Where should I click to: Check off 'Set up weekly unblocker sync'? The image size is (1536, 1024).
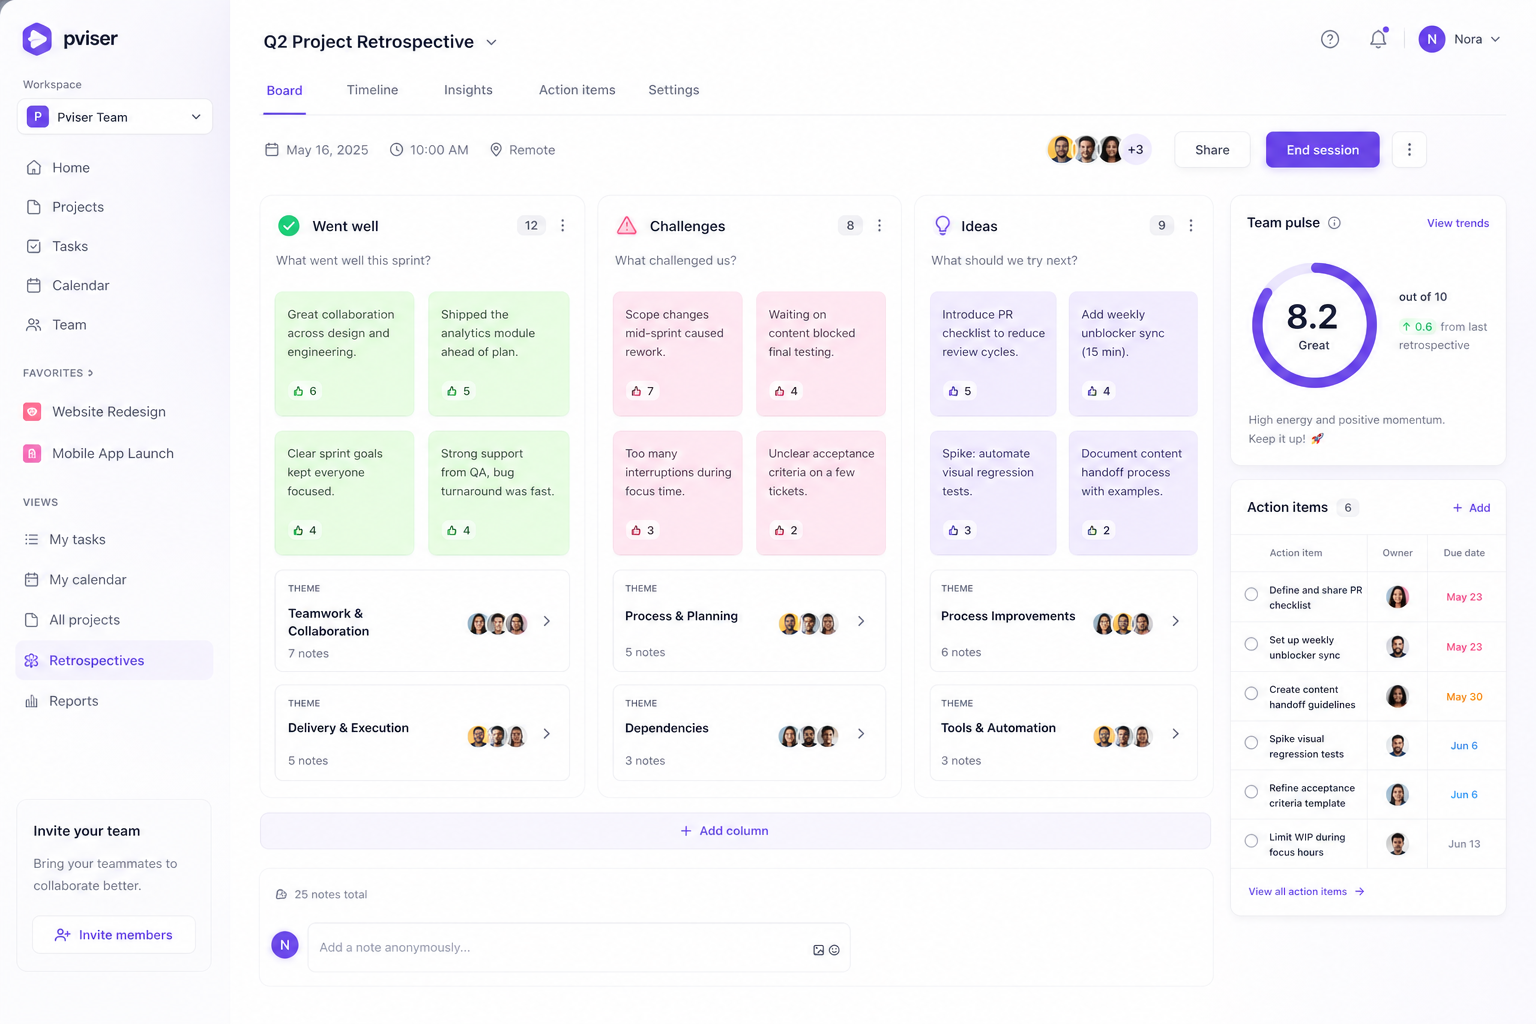[x=1251, y=644]
